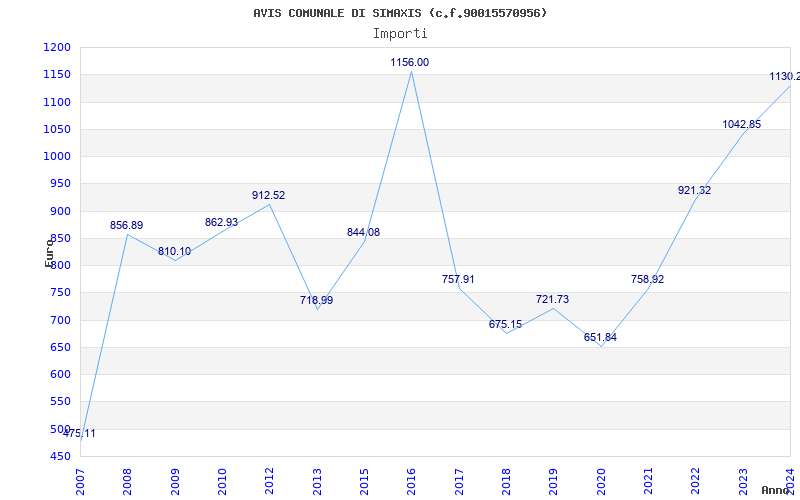This screenshot has height=500, width=800.
Task: Click the x-axis year 2008
Action: click(x=127, y=482)
